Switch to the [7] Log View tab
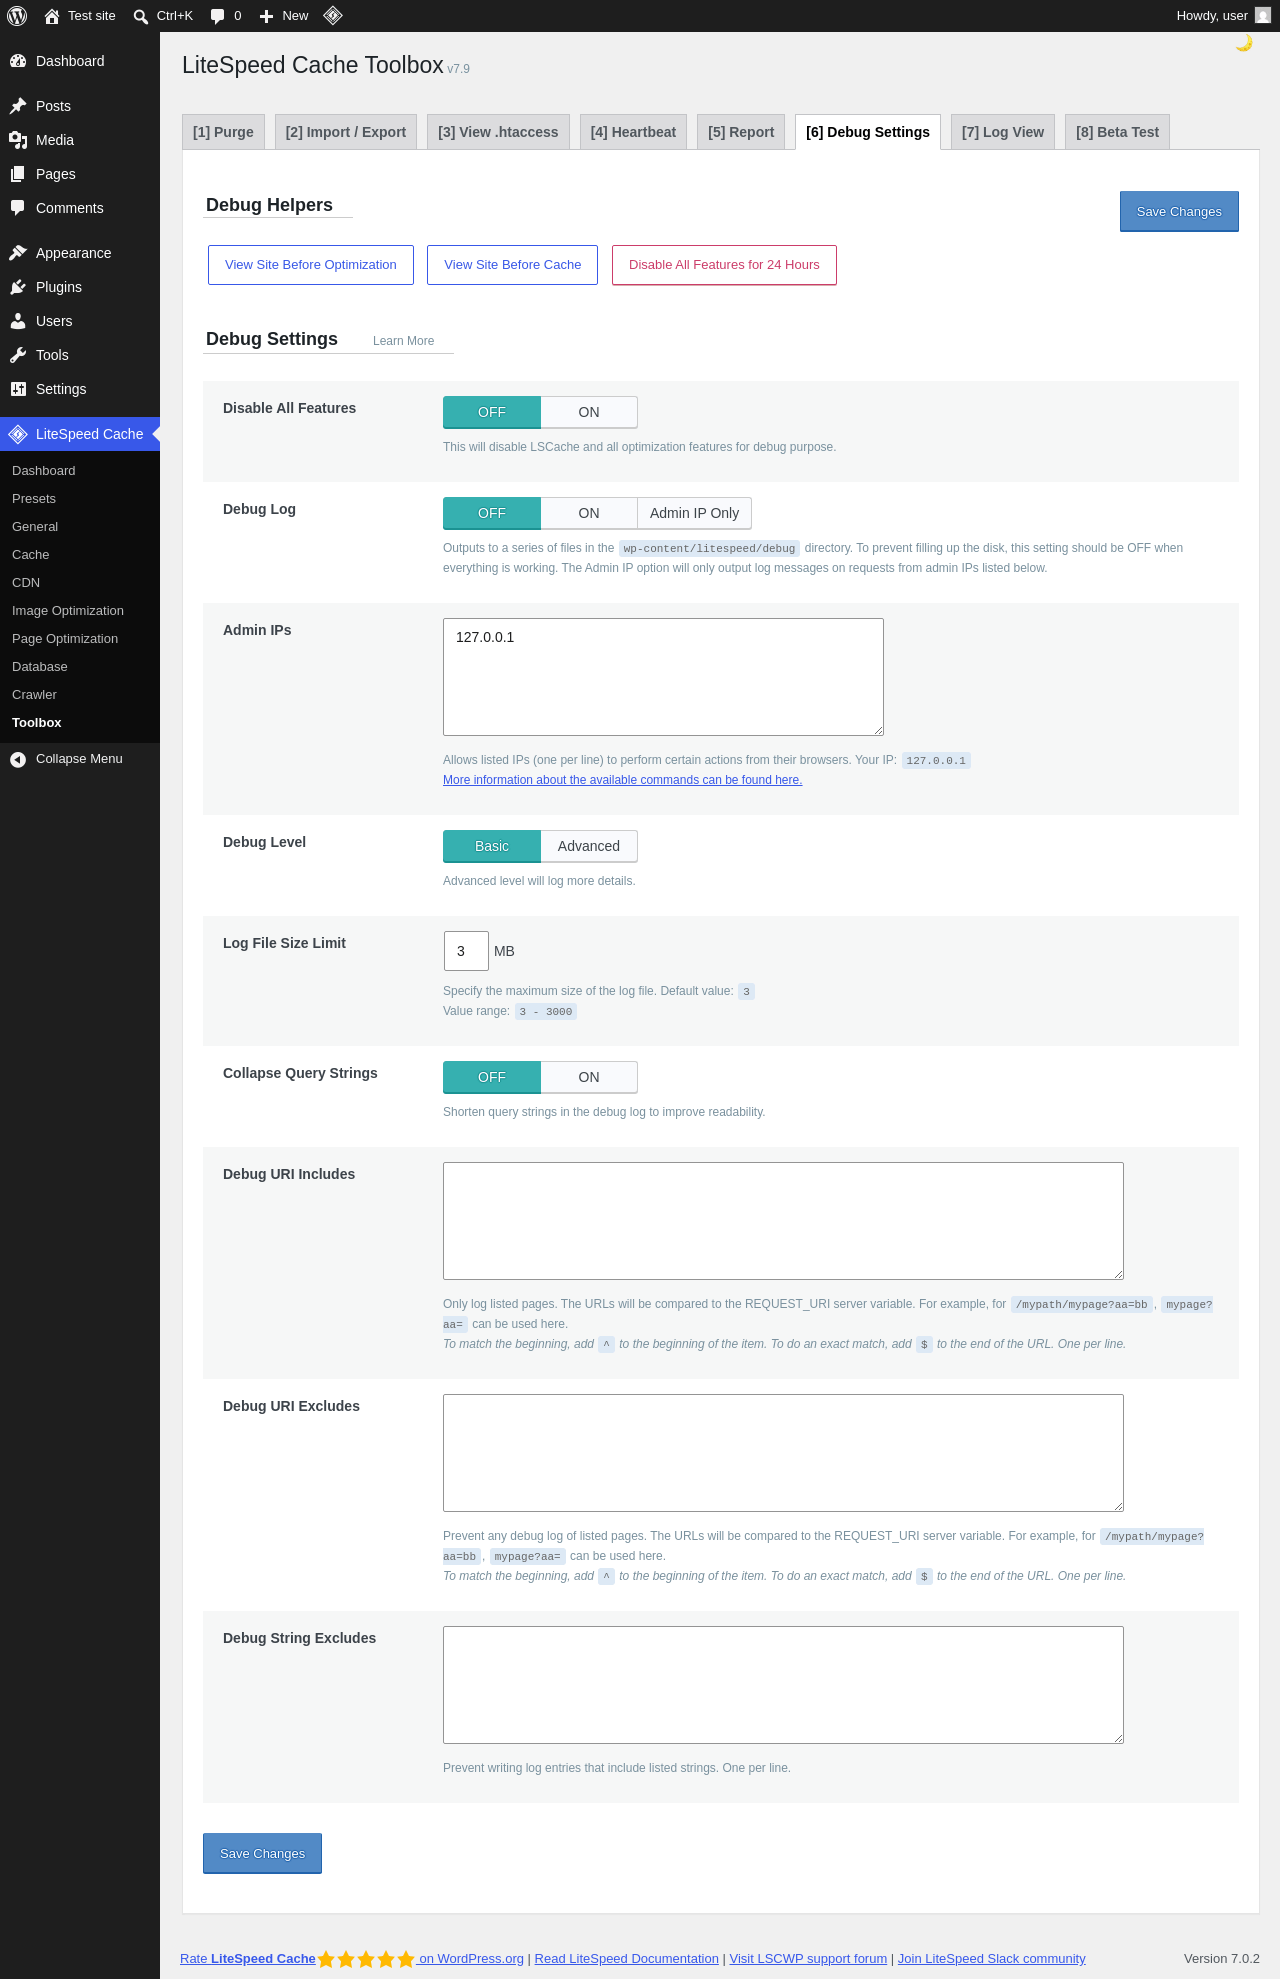This screenshot has height=1979, width=1280. pyautogui.click(x=1003, y=132)
